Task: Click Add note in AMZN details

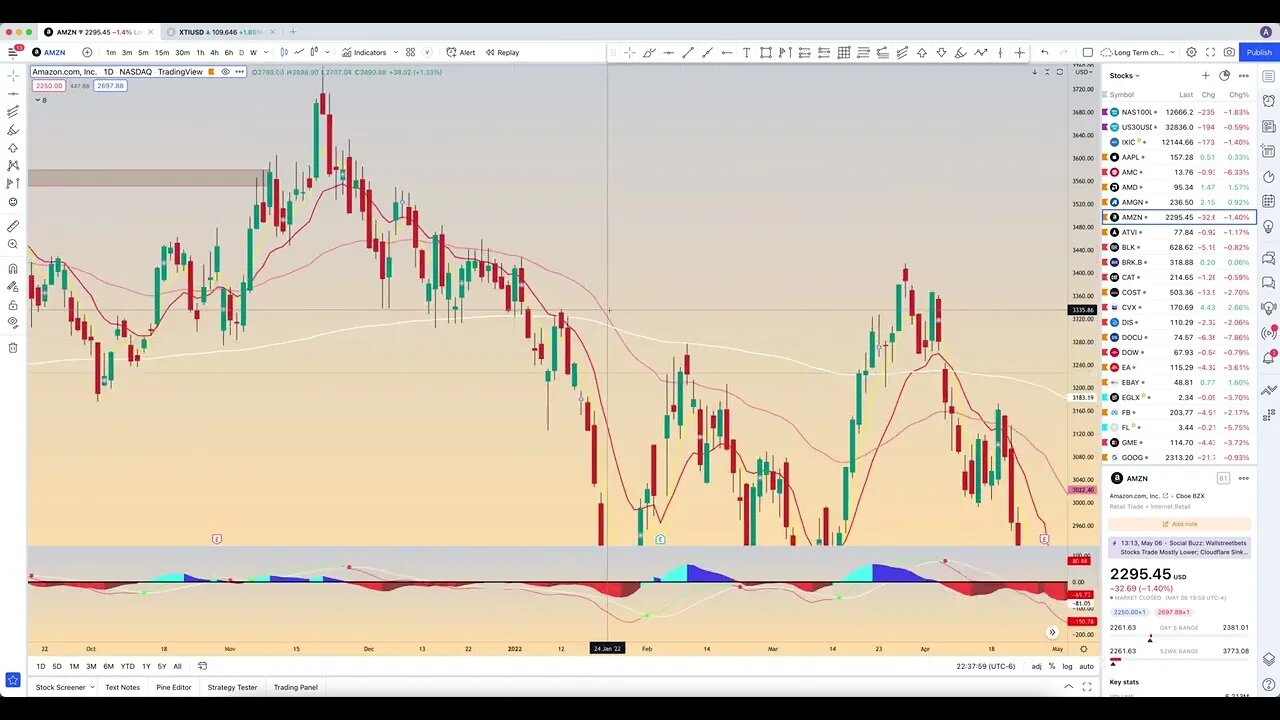Action: (x=1179, y=524)
